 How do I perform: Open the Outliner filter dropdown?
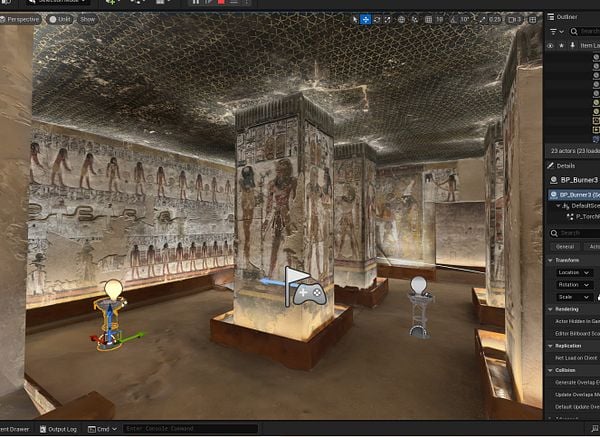pos(556,32)
